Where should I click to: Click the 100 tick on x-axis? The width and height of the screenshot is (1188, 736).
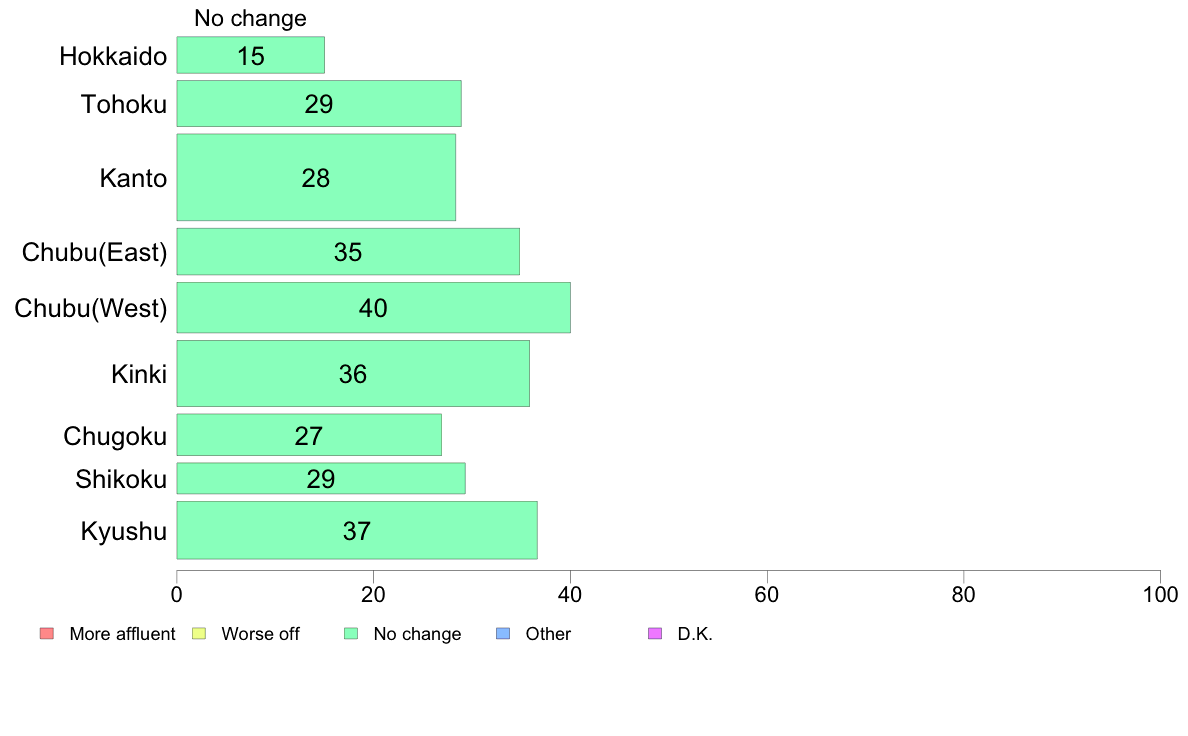[1160, 595]
